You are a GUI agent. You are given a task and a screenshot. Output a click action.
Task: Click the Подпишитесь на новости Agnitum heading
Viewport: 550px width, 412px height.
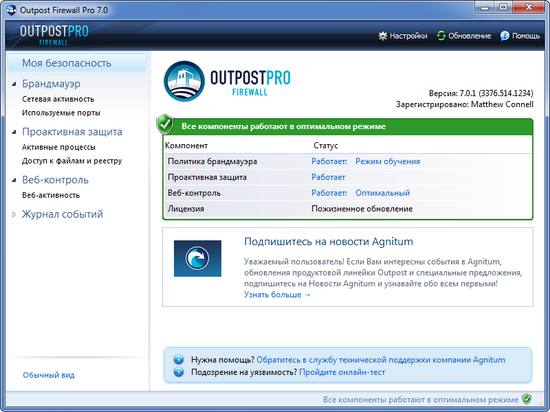coord(329,242)
